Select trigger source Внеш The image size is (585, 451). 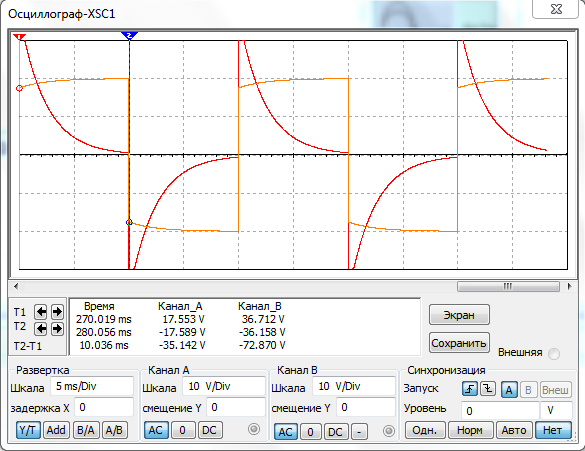point(555,390)
